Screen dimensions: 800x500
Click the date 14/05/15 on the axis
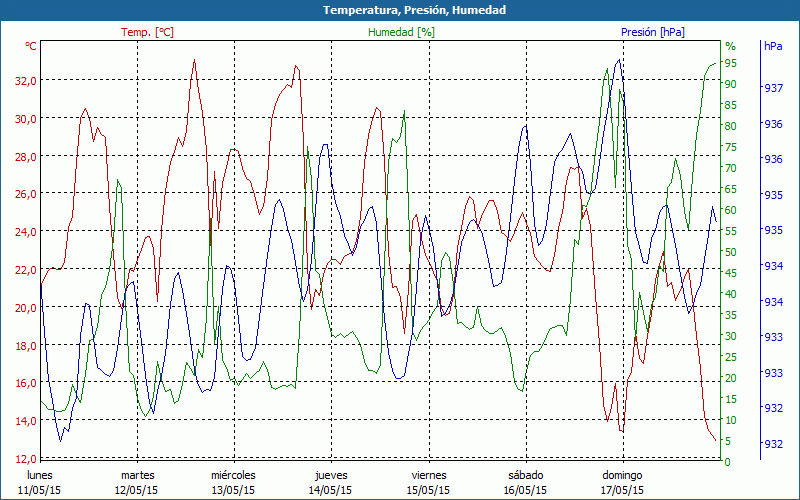click(331, 490)
